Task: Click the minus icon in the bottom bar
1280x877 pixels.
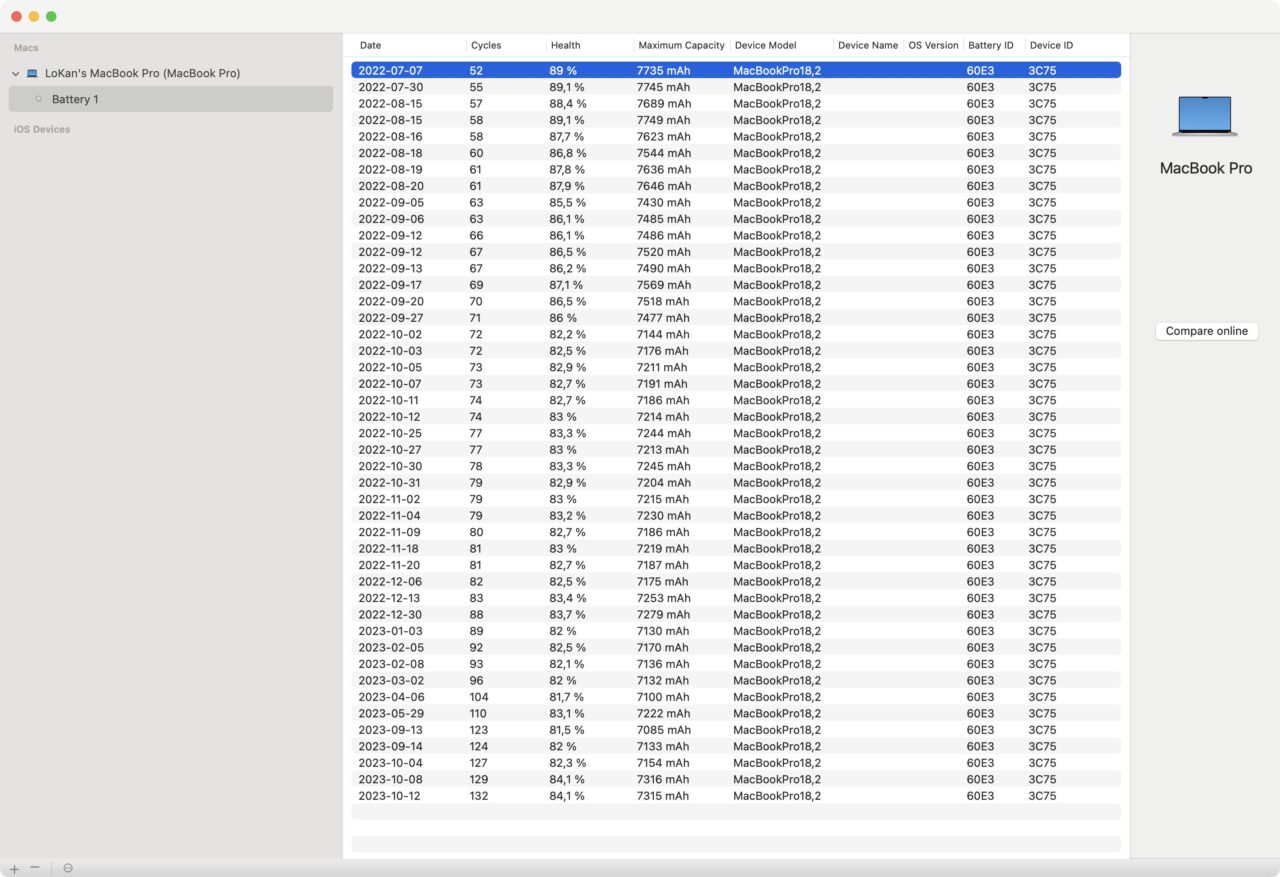Action: click(35, 868)
